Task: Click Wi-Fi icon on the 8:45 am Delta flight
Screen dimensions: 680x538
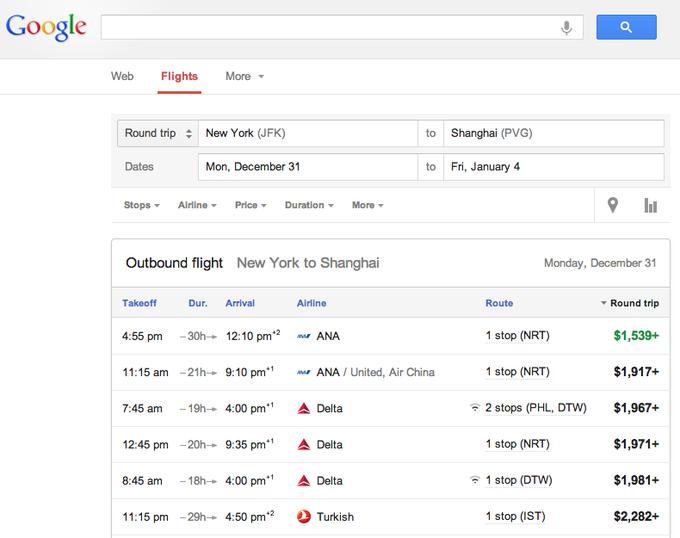Action: pyautogui.click(x=475, y=480)
